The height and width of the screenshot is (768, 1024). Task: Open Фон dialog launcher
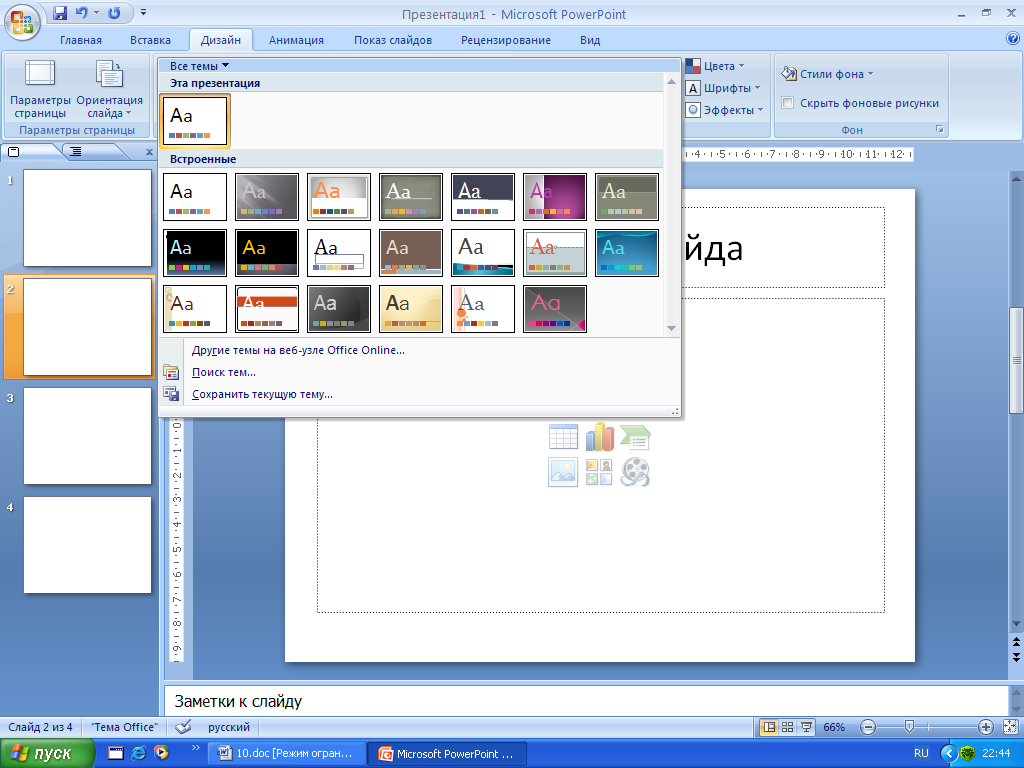point(940,129)
